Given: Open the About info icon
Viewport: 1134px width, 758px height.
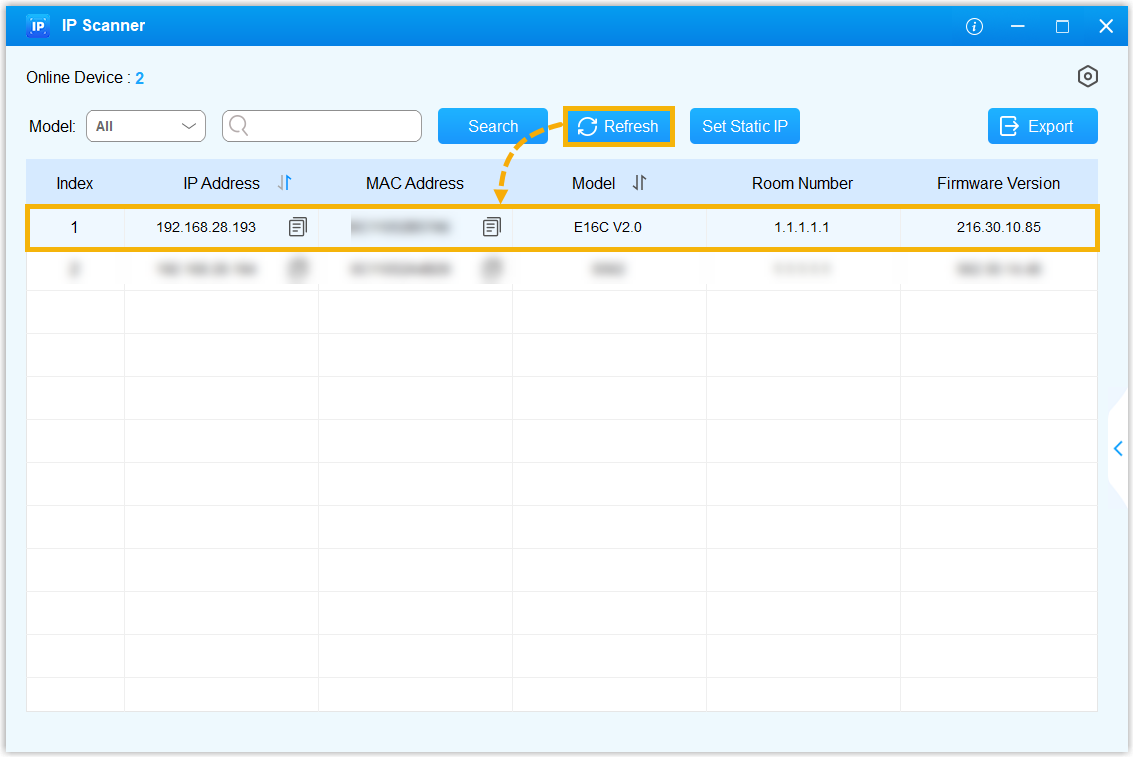Looking at the screenshot, I should pos(974,27).
